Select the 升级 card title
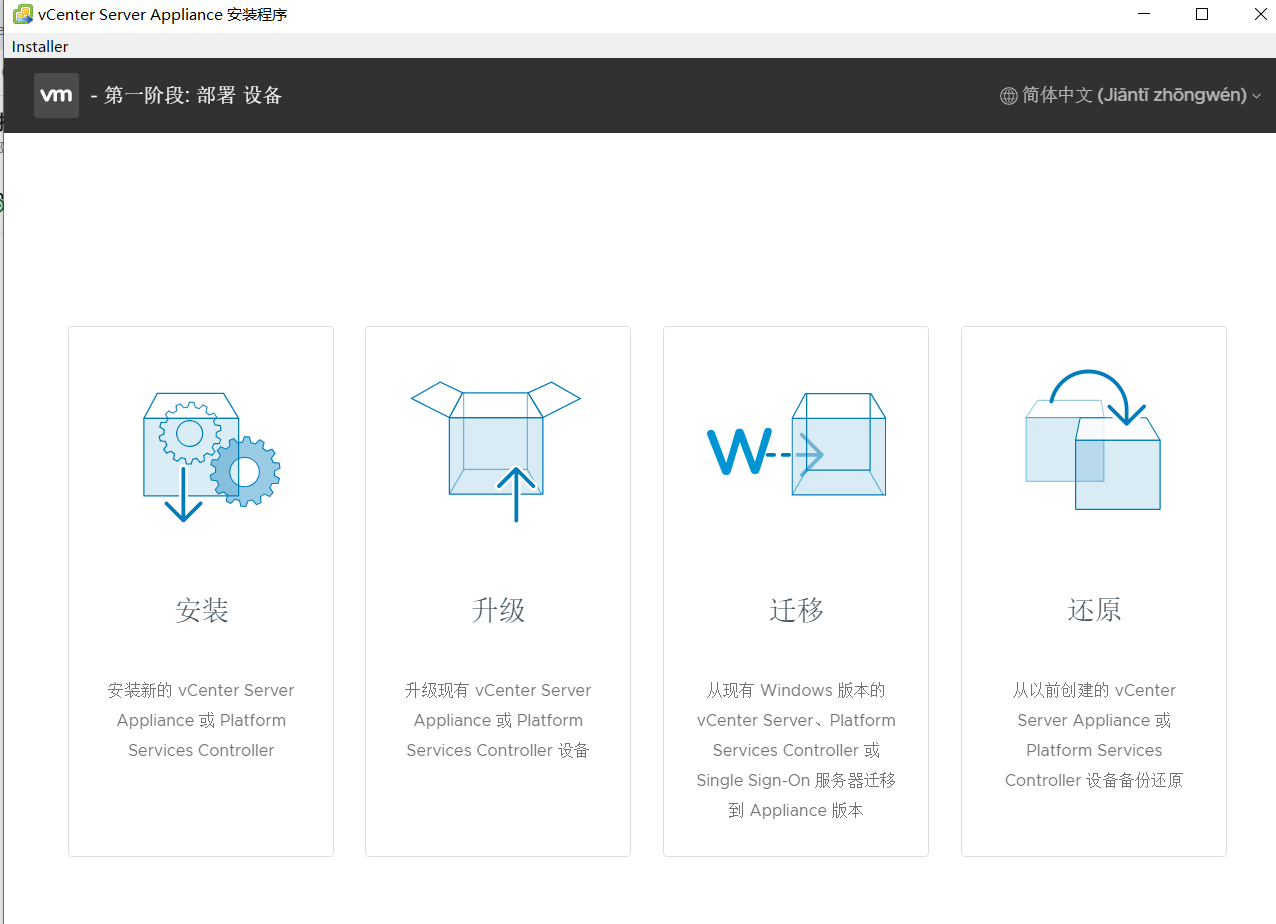The width and height of the screenshot is (1276, 924). pyautogui.click(x=498, y=610)
